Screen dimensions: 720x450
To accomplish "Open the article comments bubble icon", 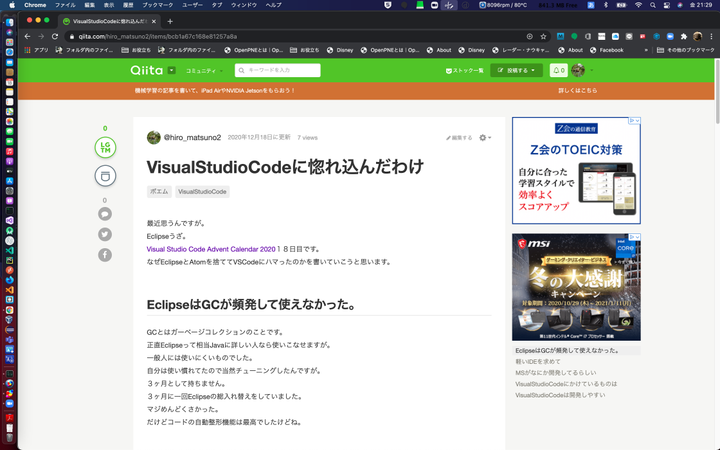I will [105, 214].
